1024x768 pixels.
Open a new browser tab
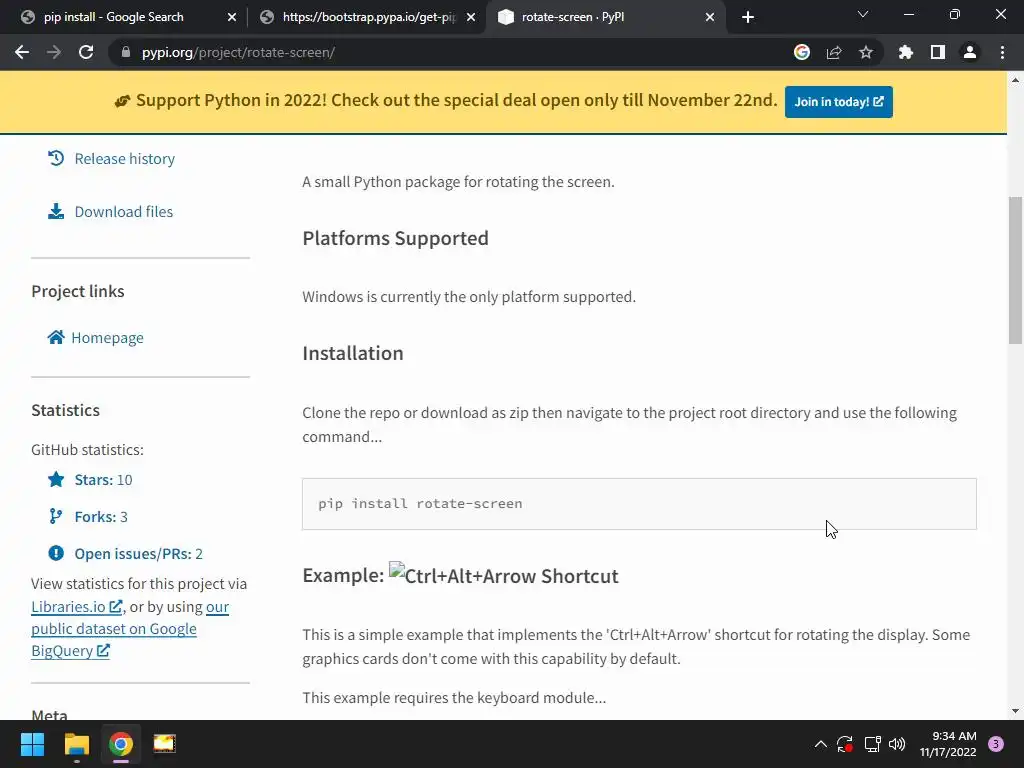tap(748, 17)
